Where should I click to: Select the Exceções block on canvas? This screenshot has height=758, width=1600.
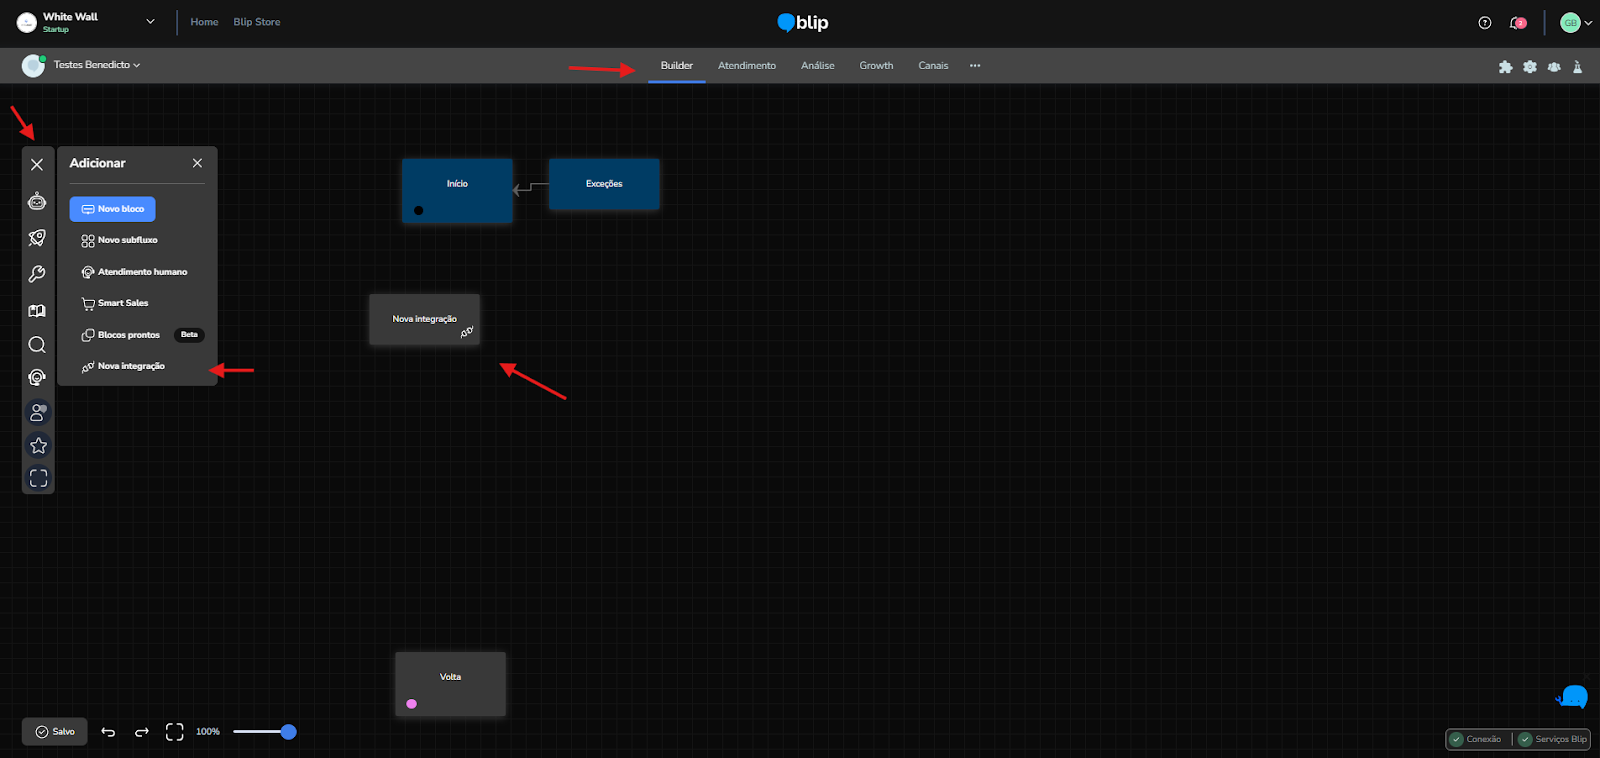[x=604, y=184]
